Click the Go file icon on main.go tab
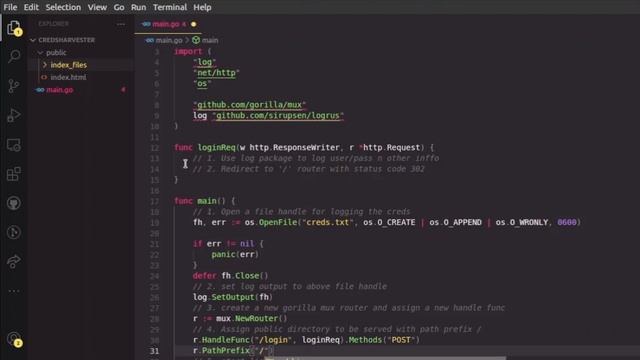The image size is (640, 360). [x=146, y=24]
